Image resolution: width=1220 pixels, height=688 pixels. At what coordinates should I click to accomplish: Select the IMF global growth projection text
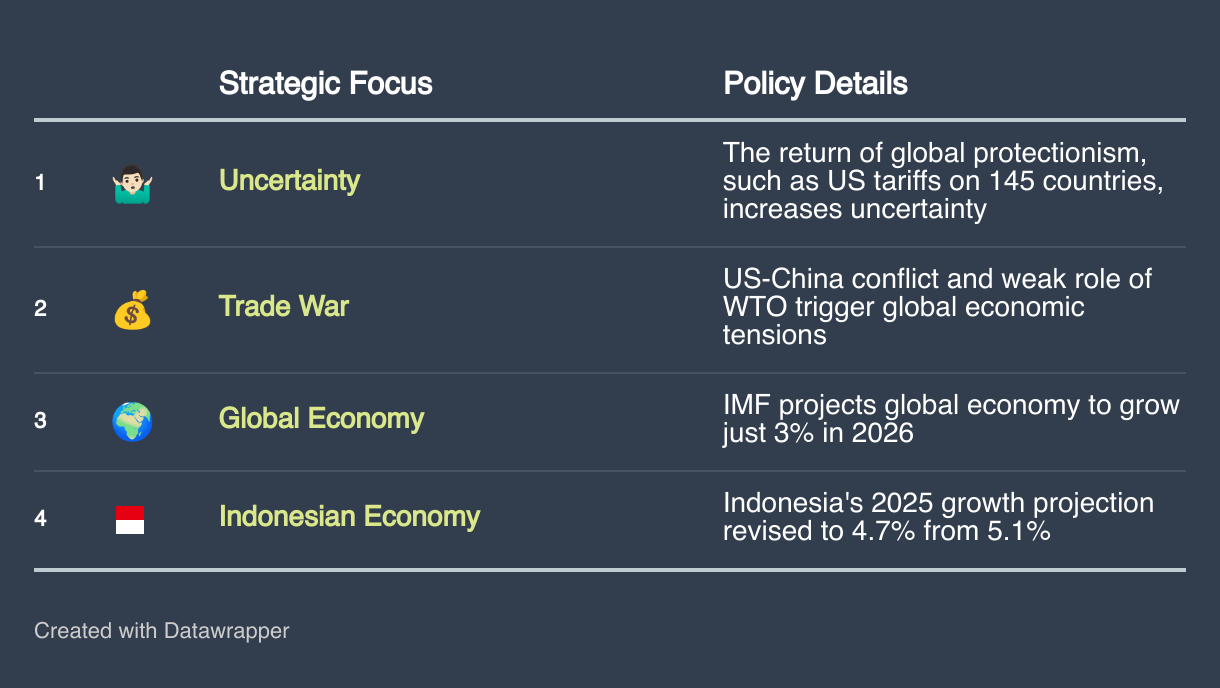(x=951, y=419)
